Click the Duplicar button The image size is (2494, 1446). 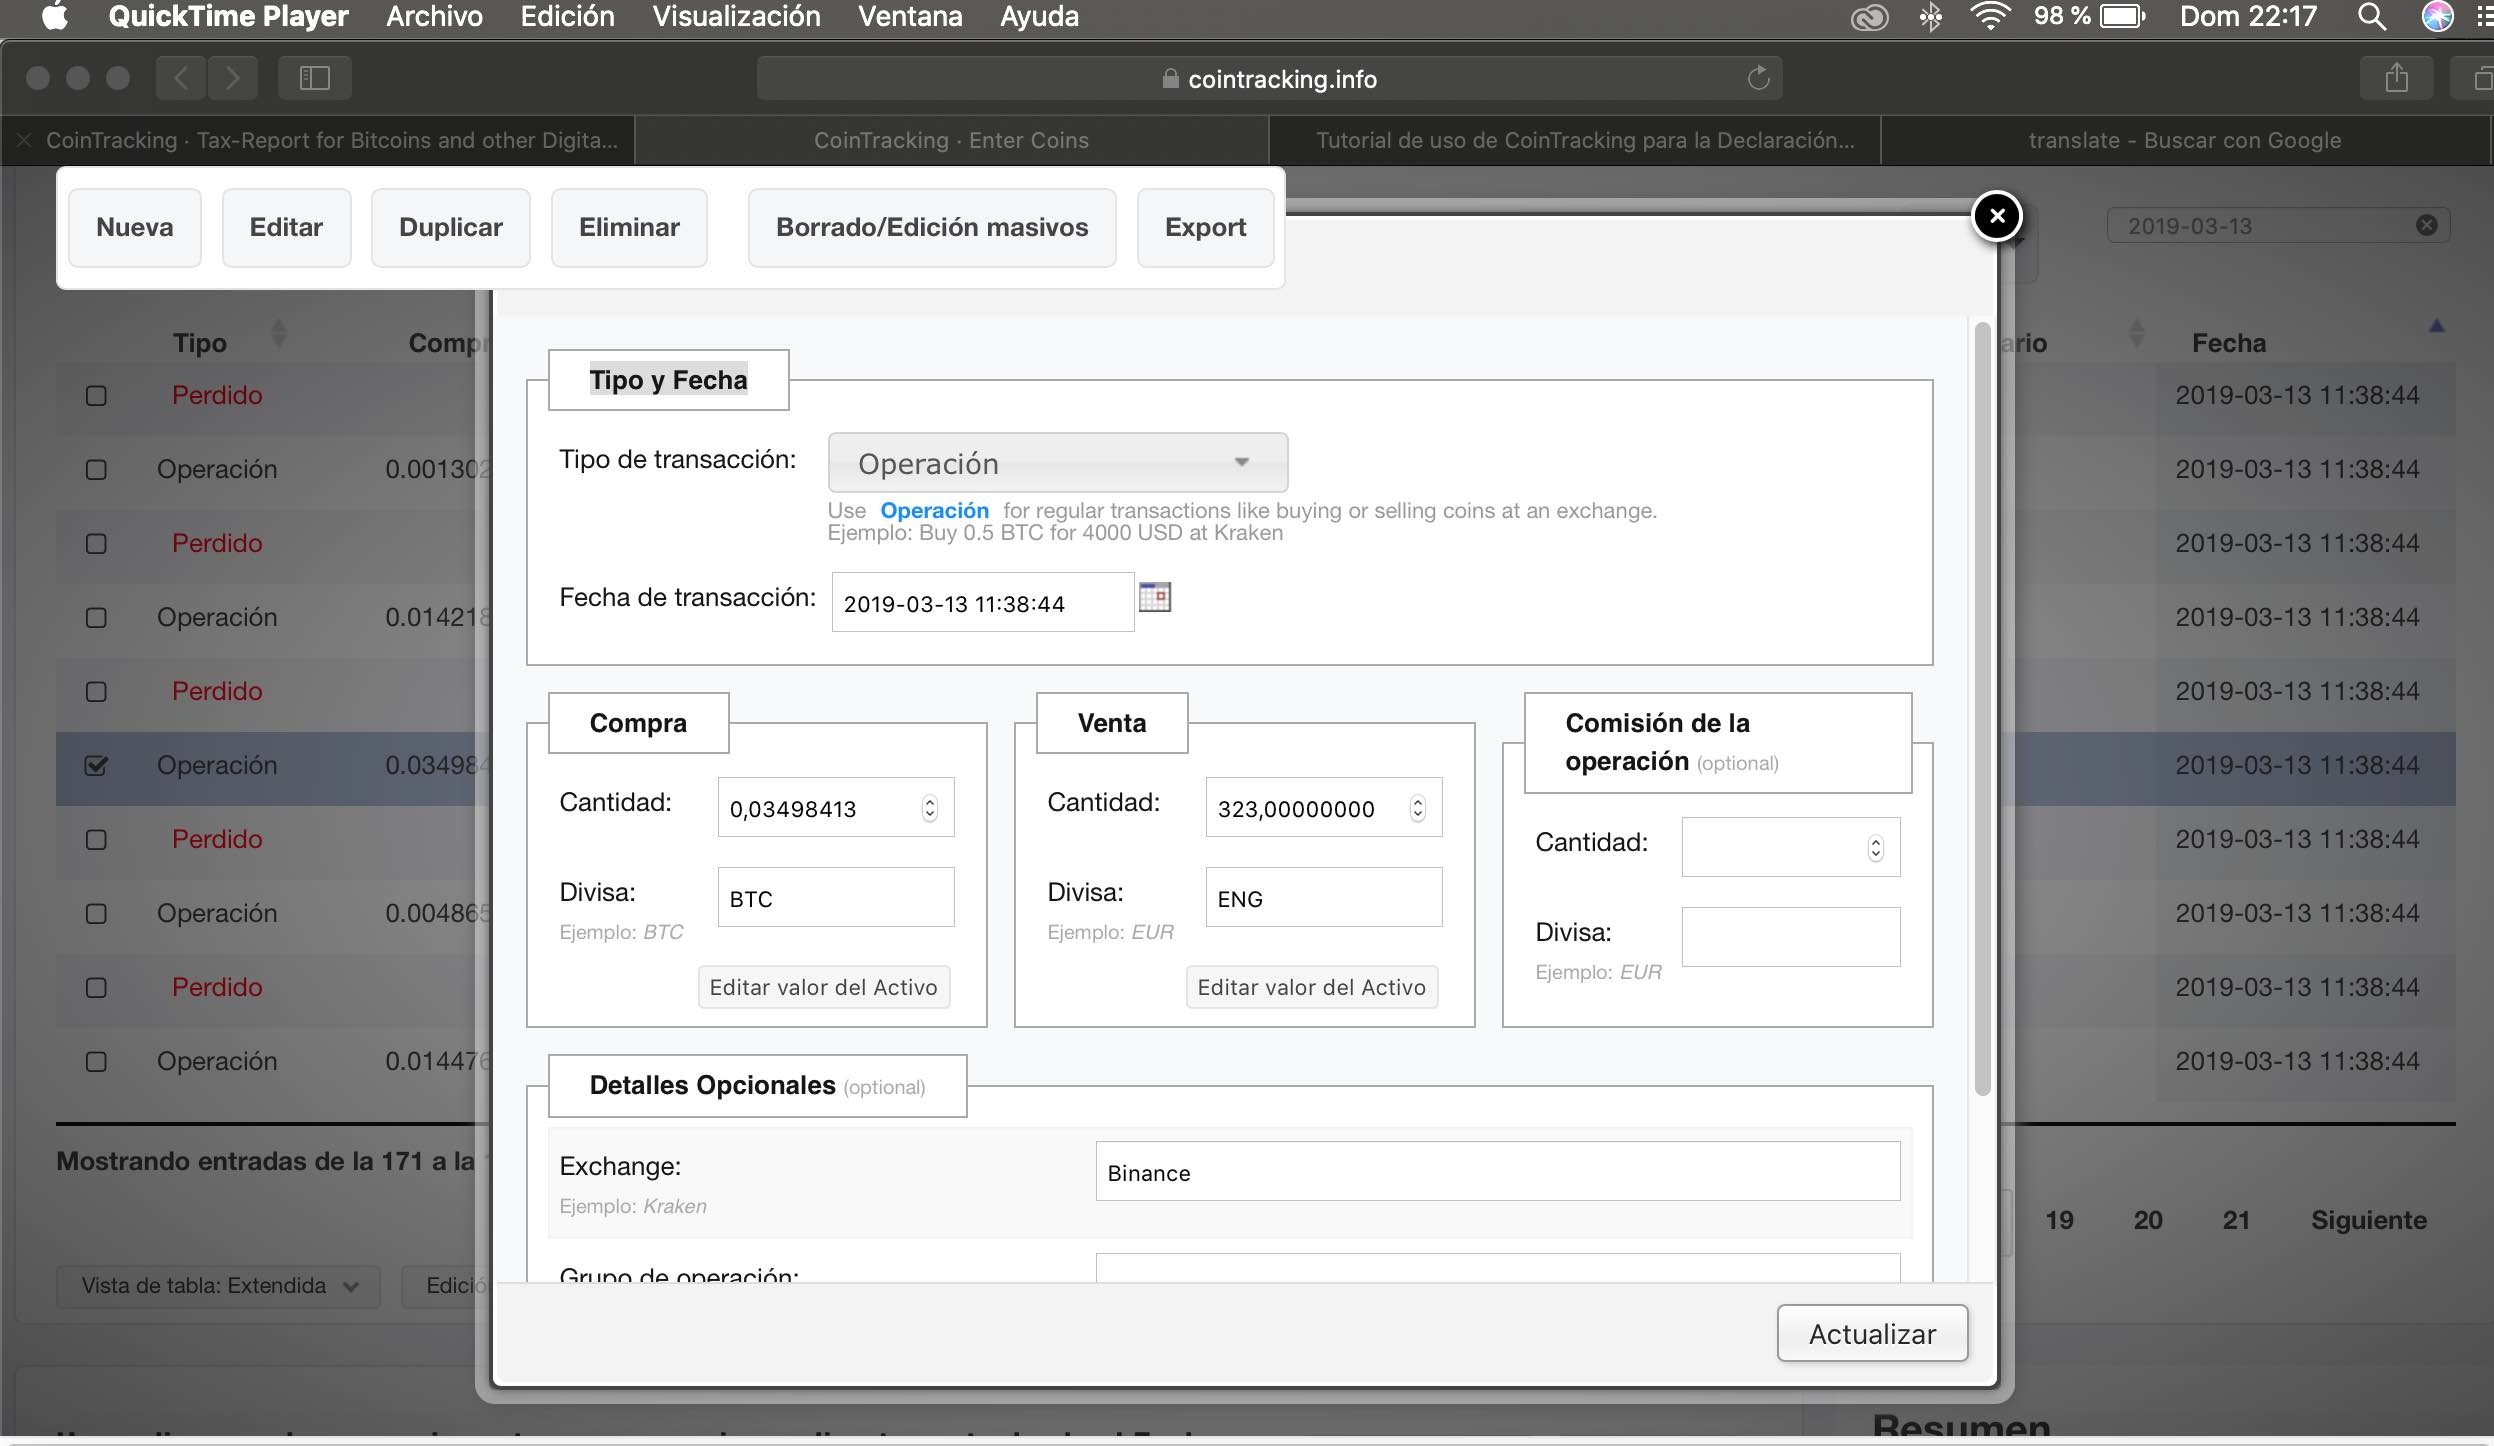[x=450, y=228]
